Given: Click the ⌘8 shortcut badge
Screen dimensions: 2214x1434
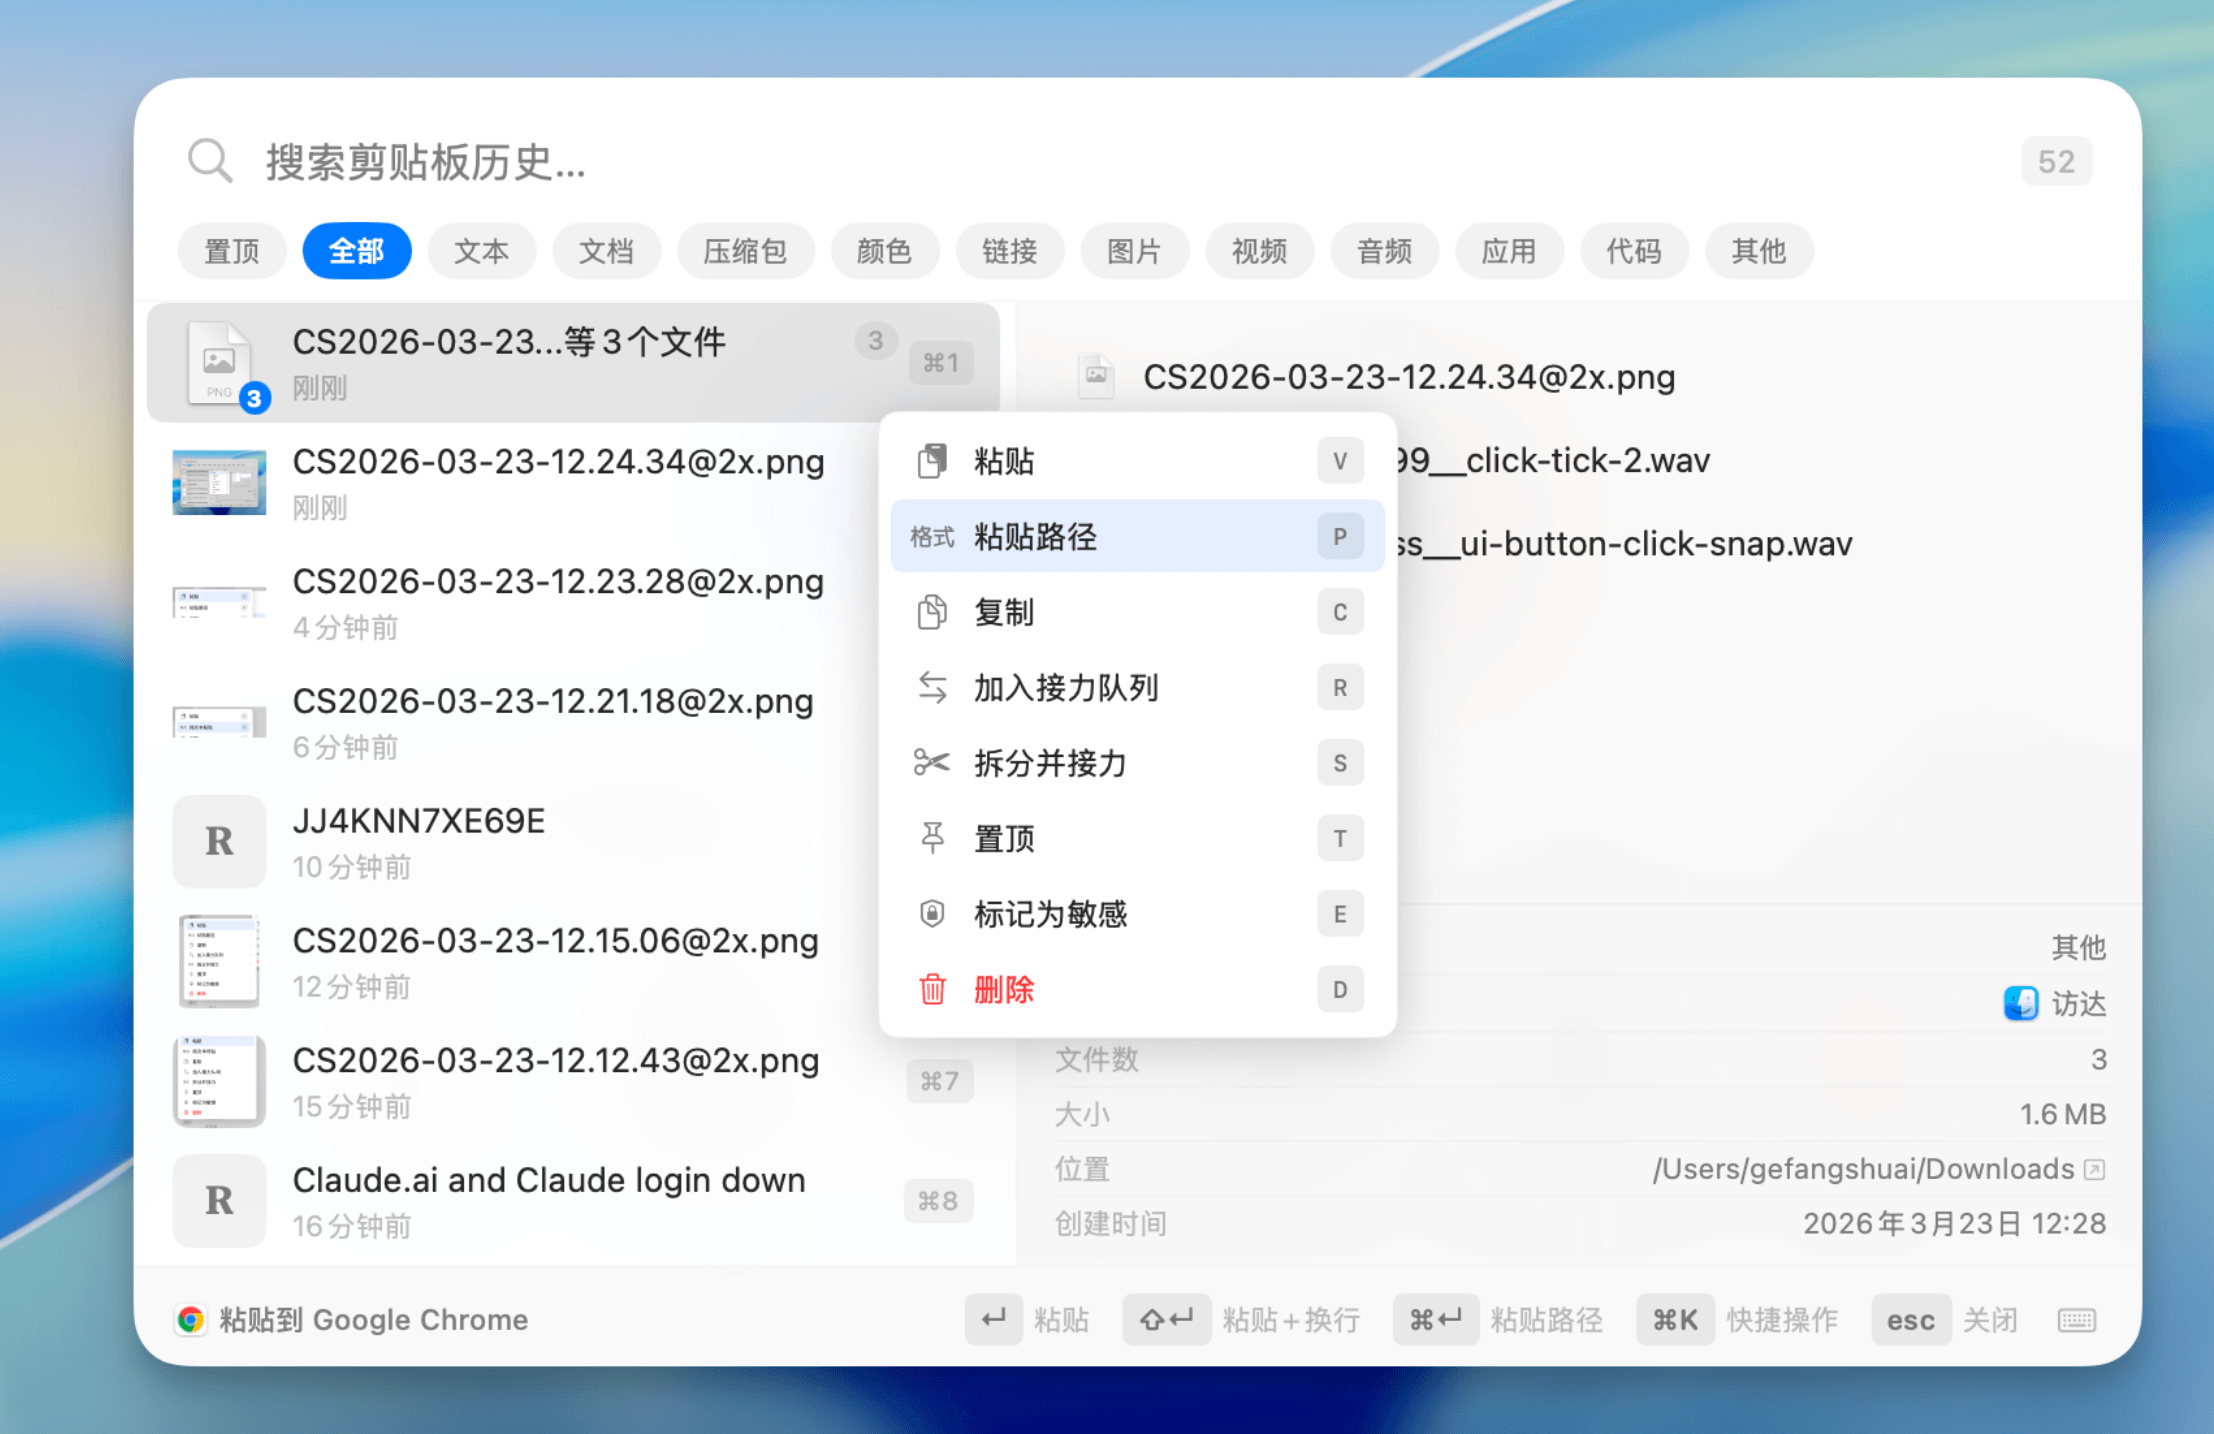Looking at the screenshot, I should pyautogui.click(x=938, y=1200).
